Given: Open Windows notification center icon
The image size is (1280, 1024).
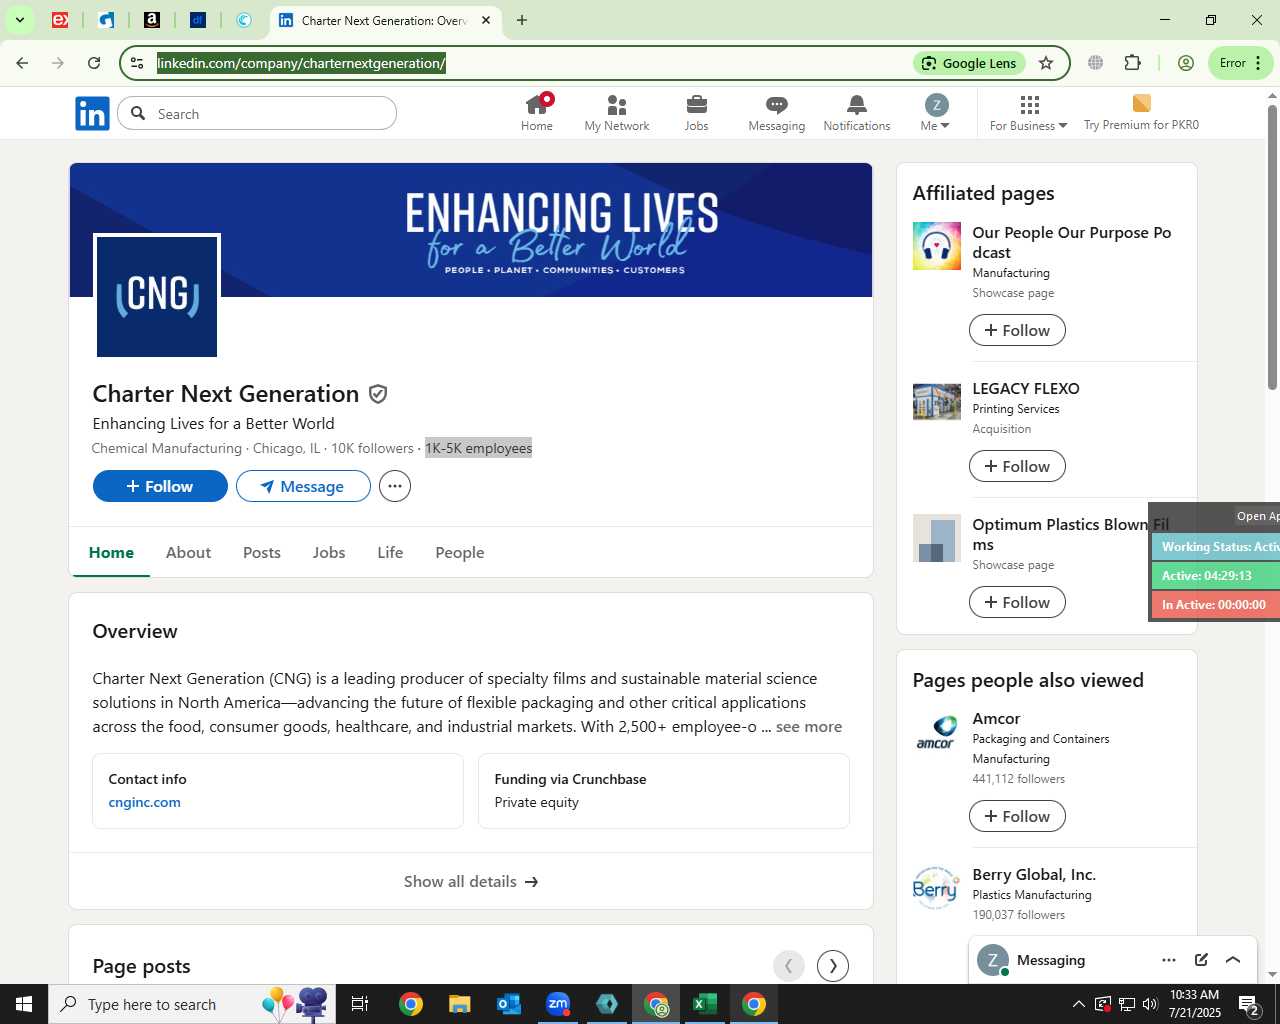Looking at the screenshot, I should coord(1251,1004).
